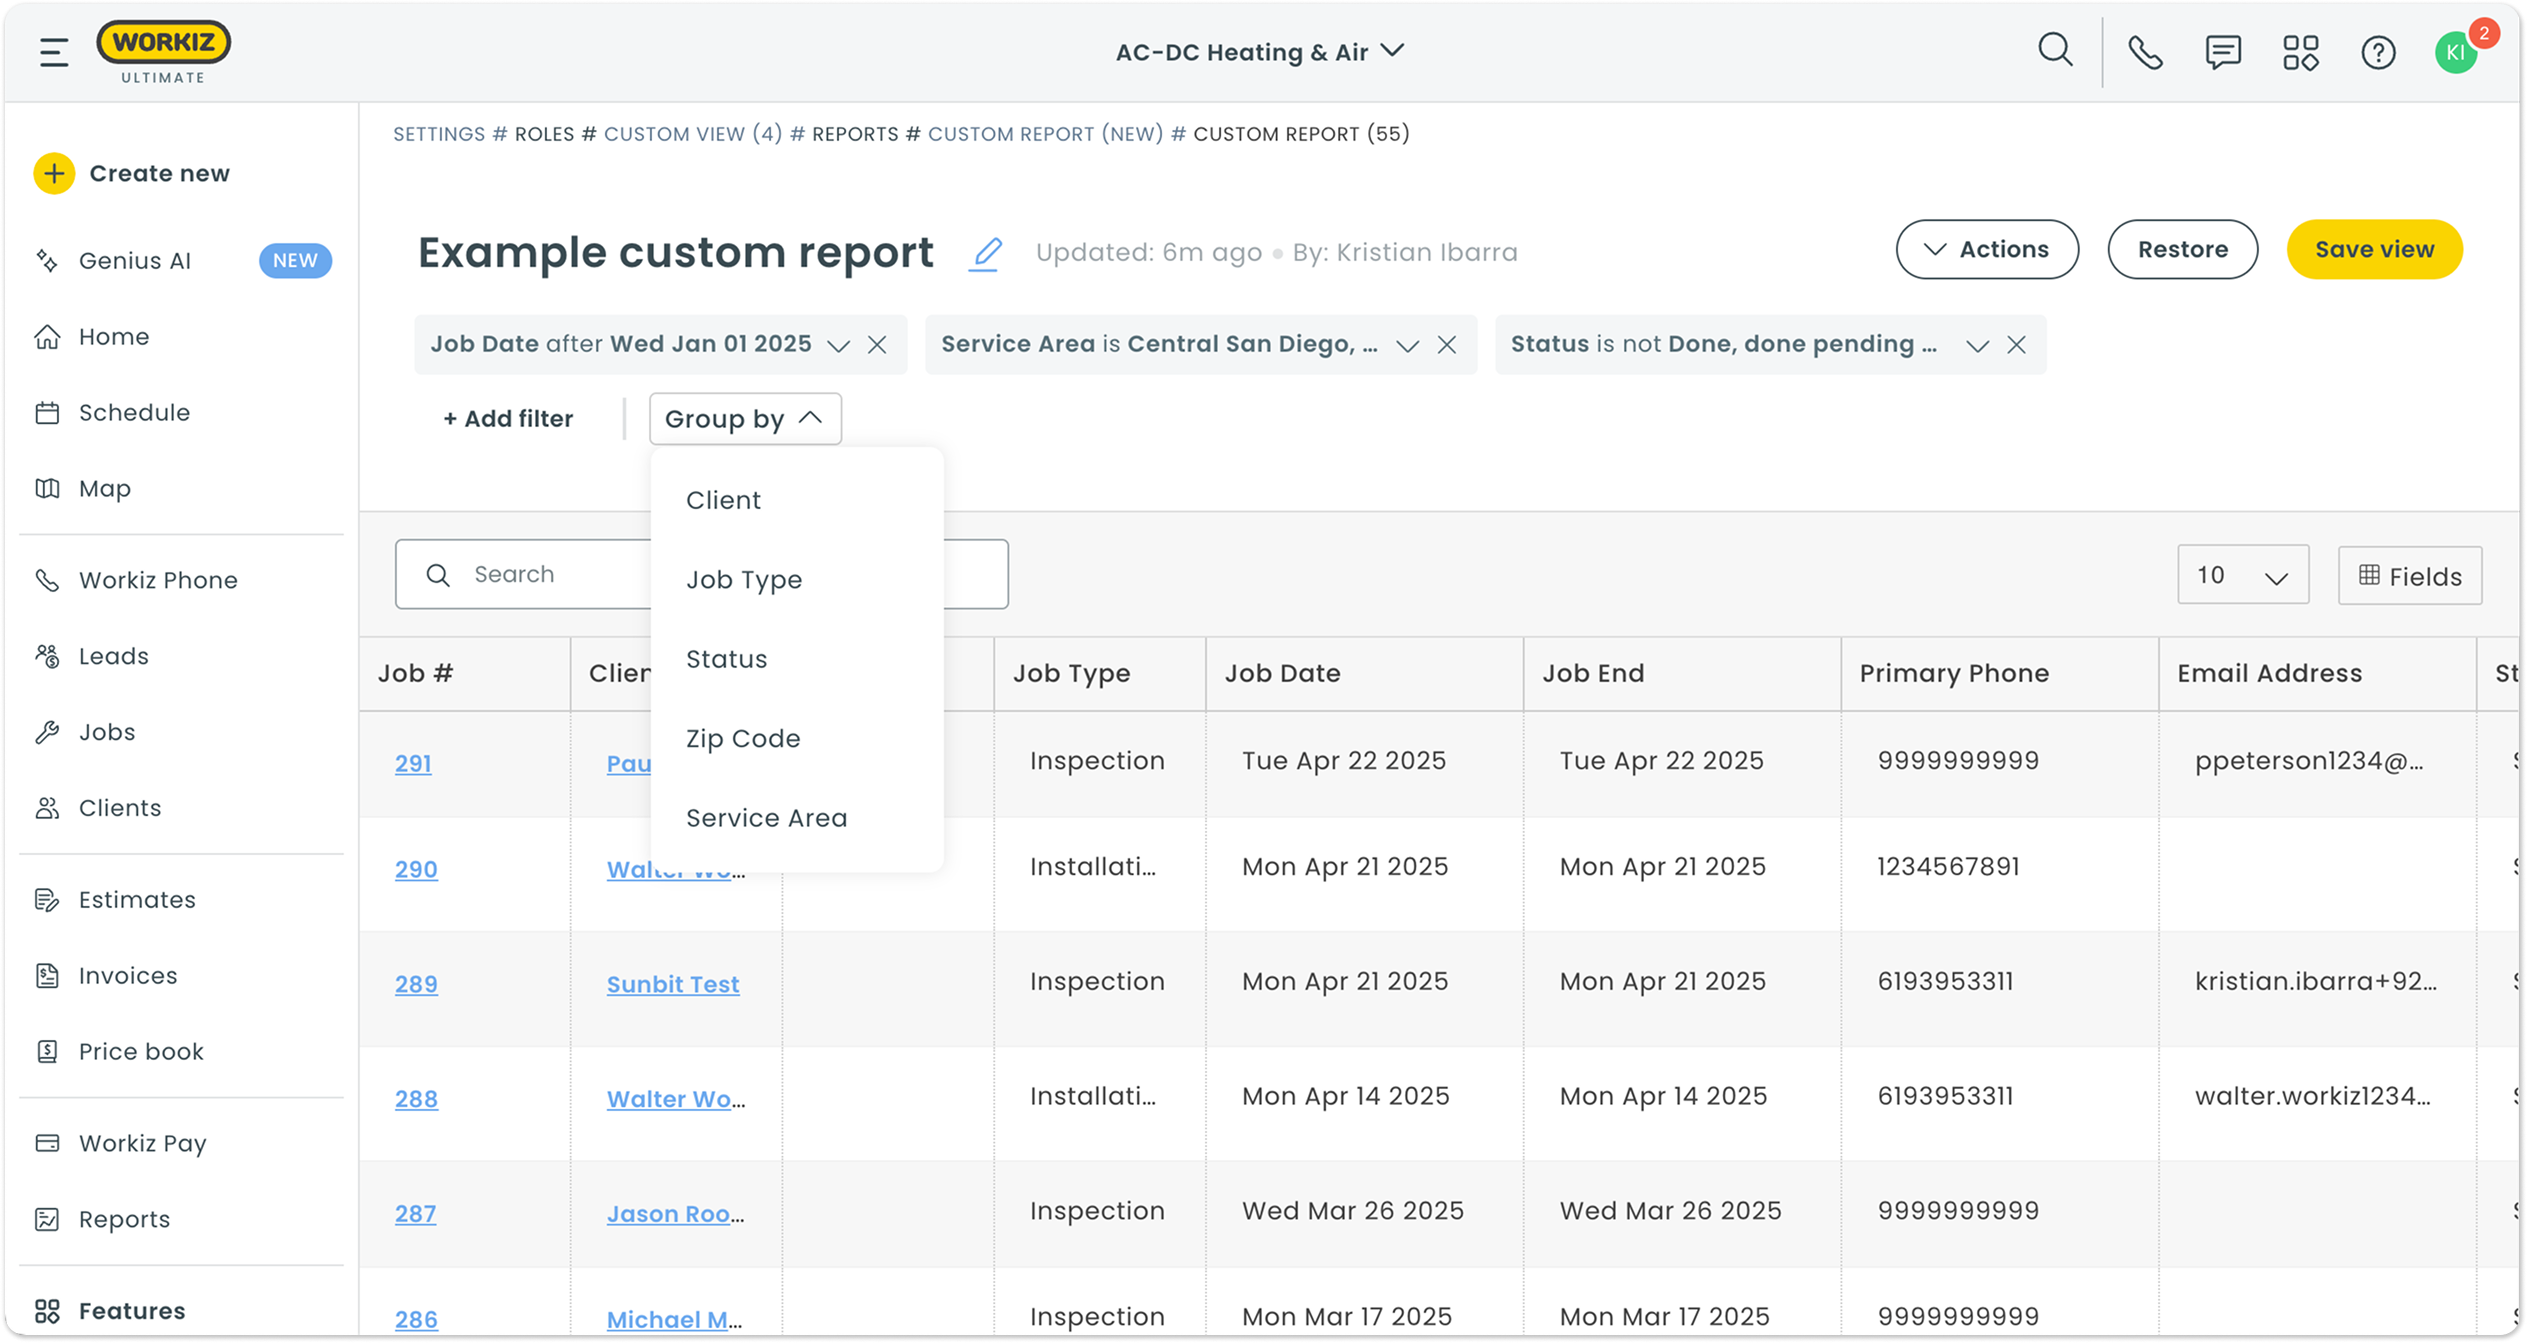Image resolution: width=2527 pixels, height=1343 pixels.
Task: Open the search magnifier in top bar
Action: tap(2055, 50)
